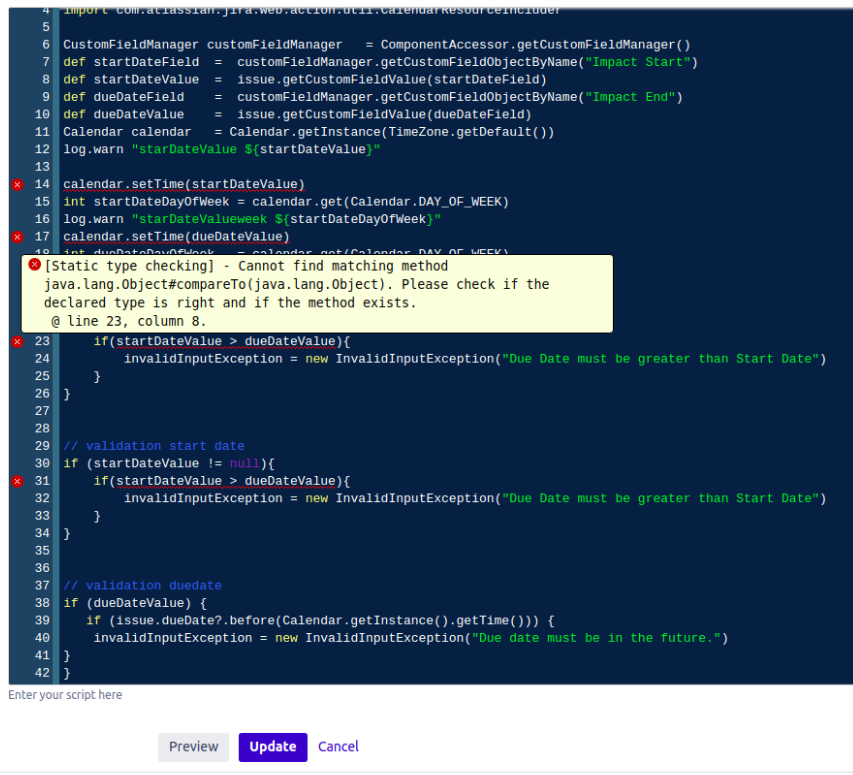The width and height of the screenshot is (853, 775).
Task: Click the Cancel link
Action: click(338, 746)
